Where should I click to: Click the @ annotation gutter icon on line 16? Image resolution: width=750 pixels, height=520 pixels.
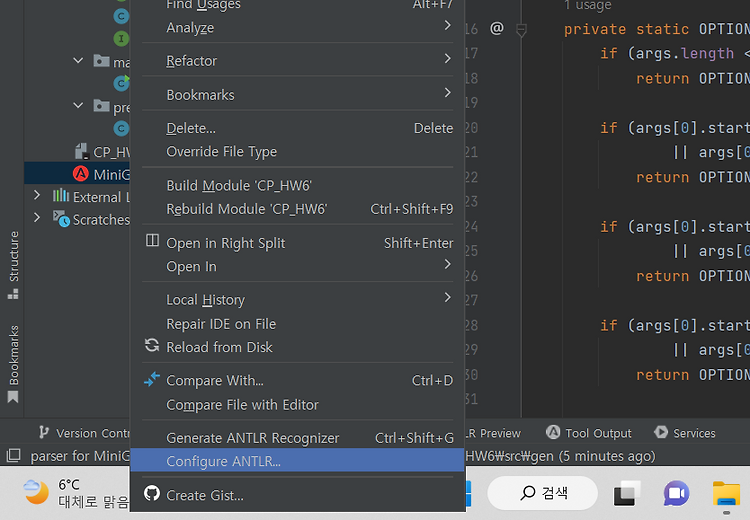(497, 28)
